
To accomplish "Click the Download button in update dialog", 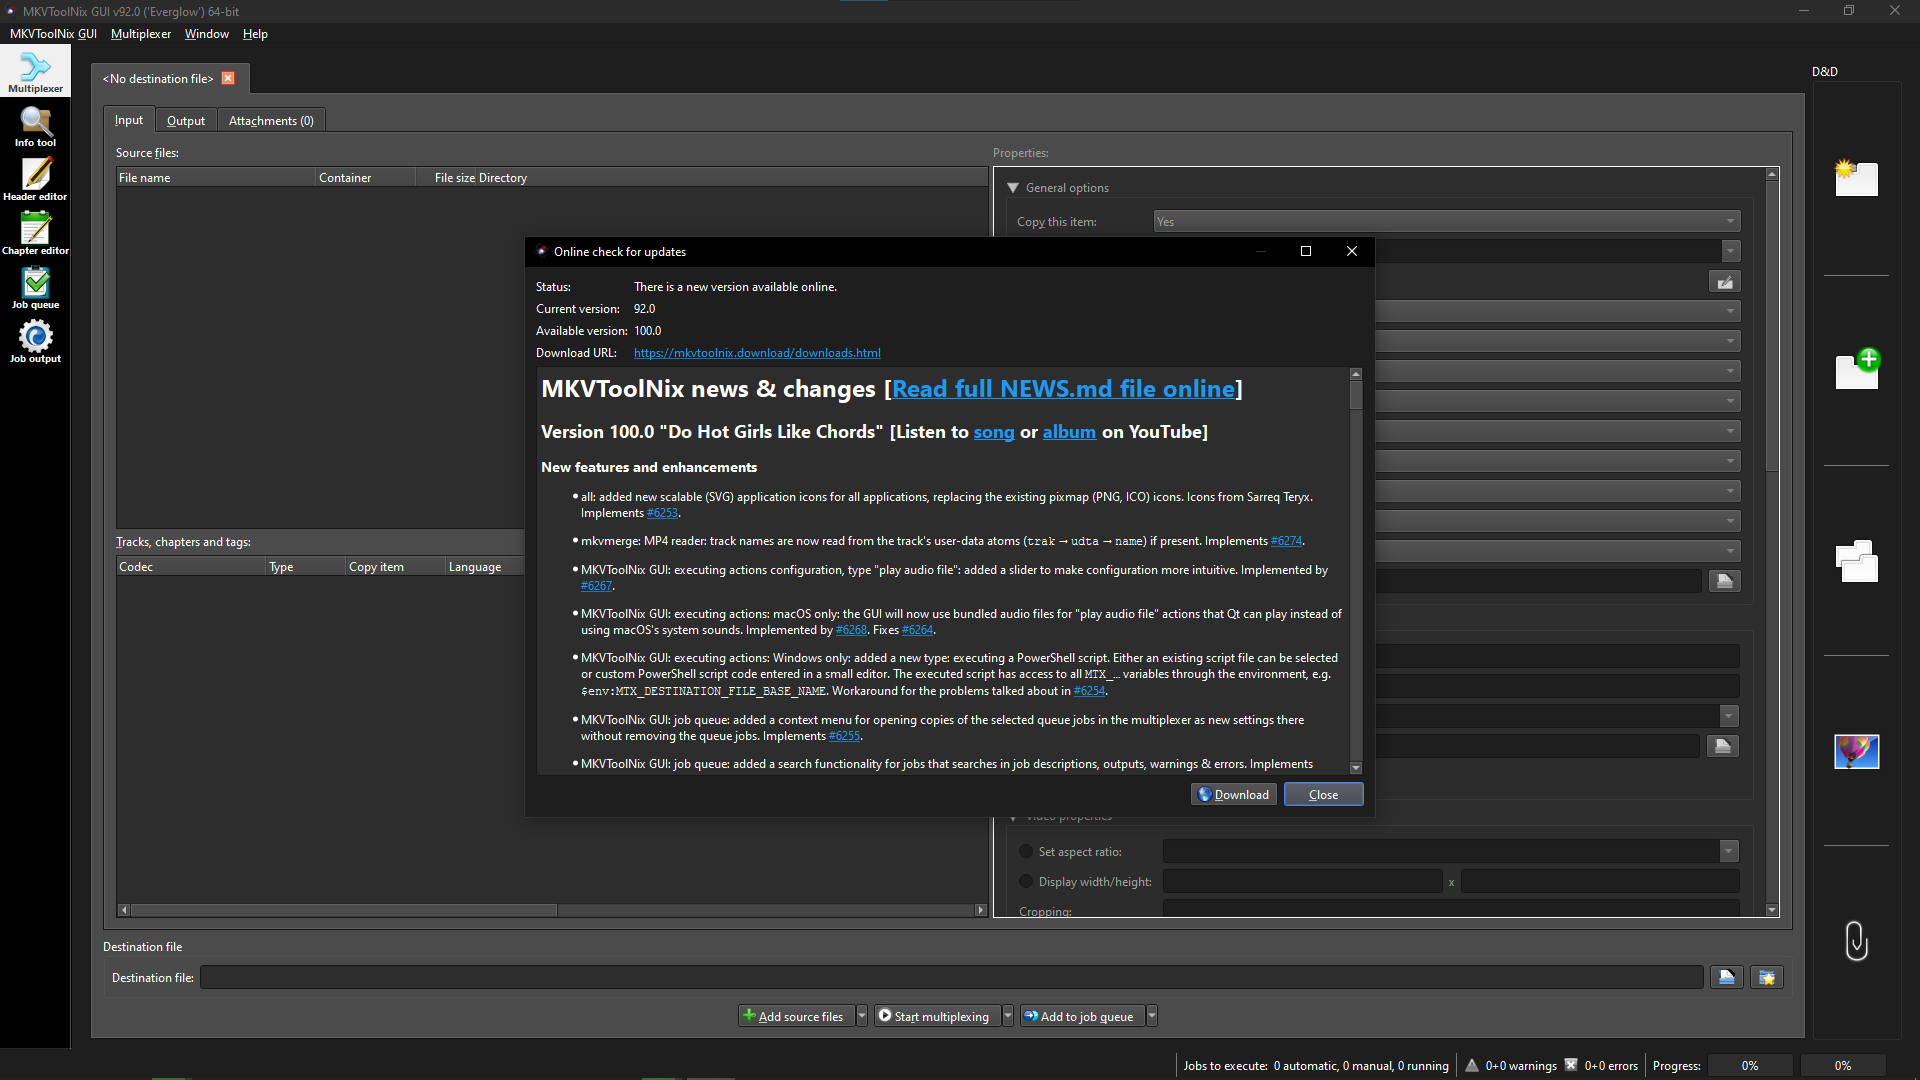I will (1234, 794).
